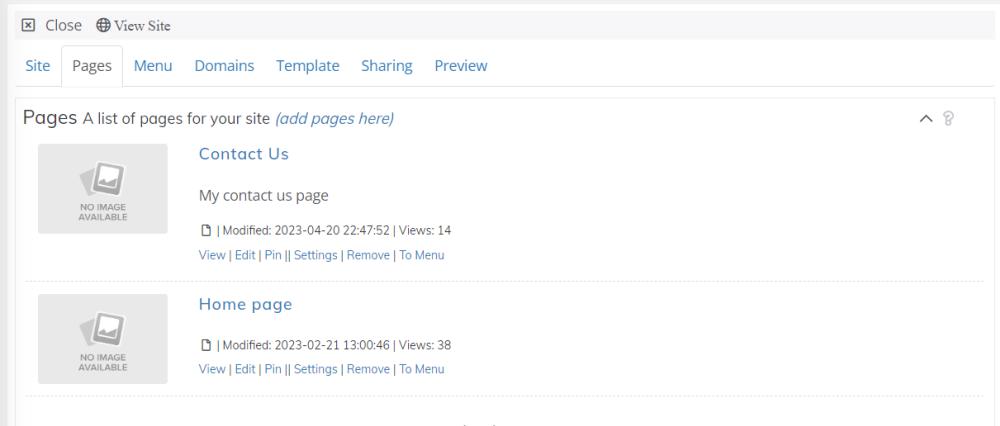Go to the Template tab
The width and height of the screenshot is (1000, 426).
(307, 66)
